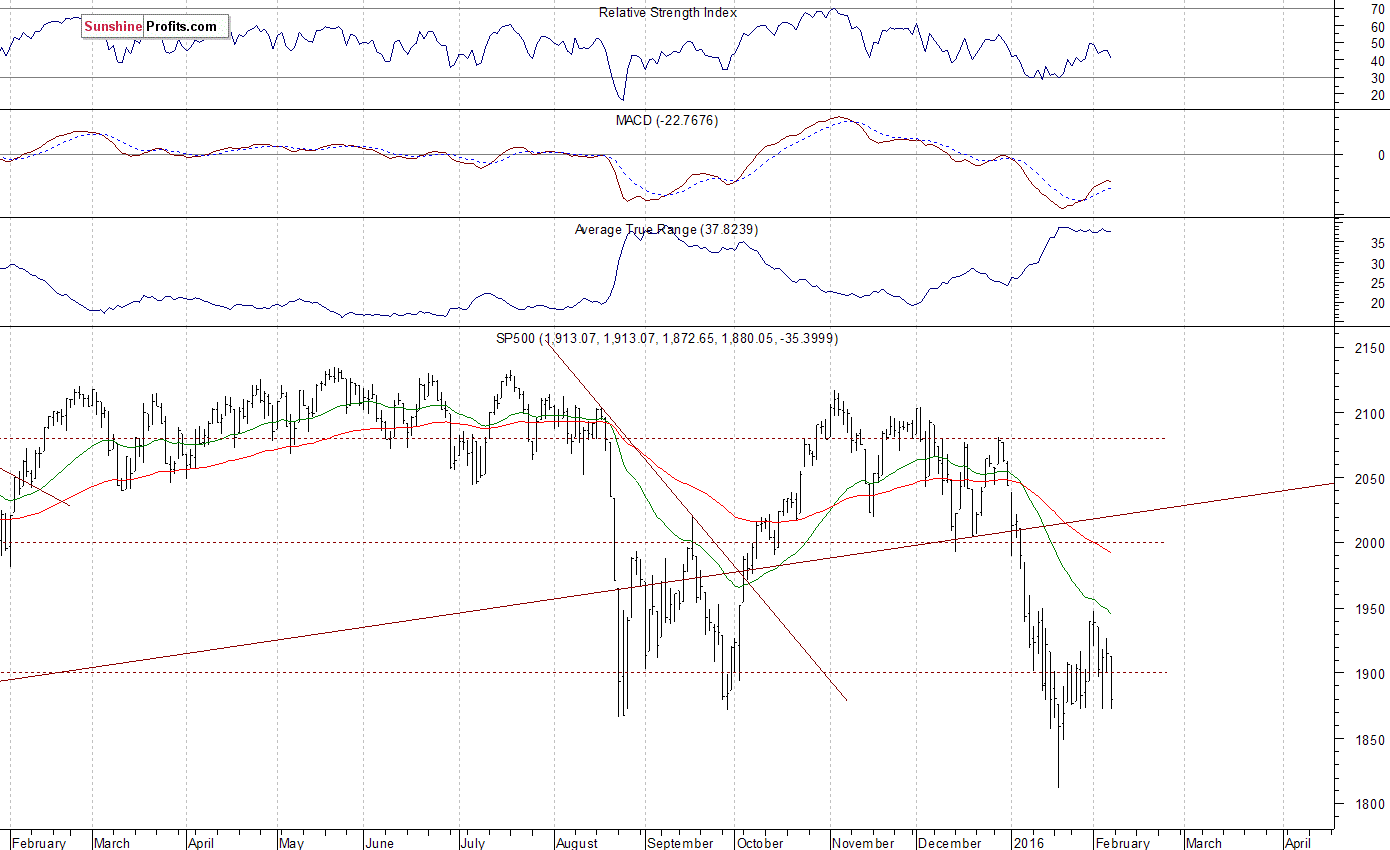Click the MACD zero axis value
Viewport: 1390px width, 850px height.
pos(1381,155)
